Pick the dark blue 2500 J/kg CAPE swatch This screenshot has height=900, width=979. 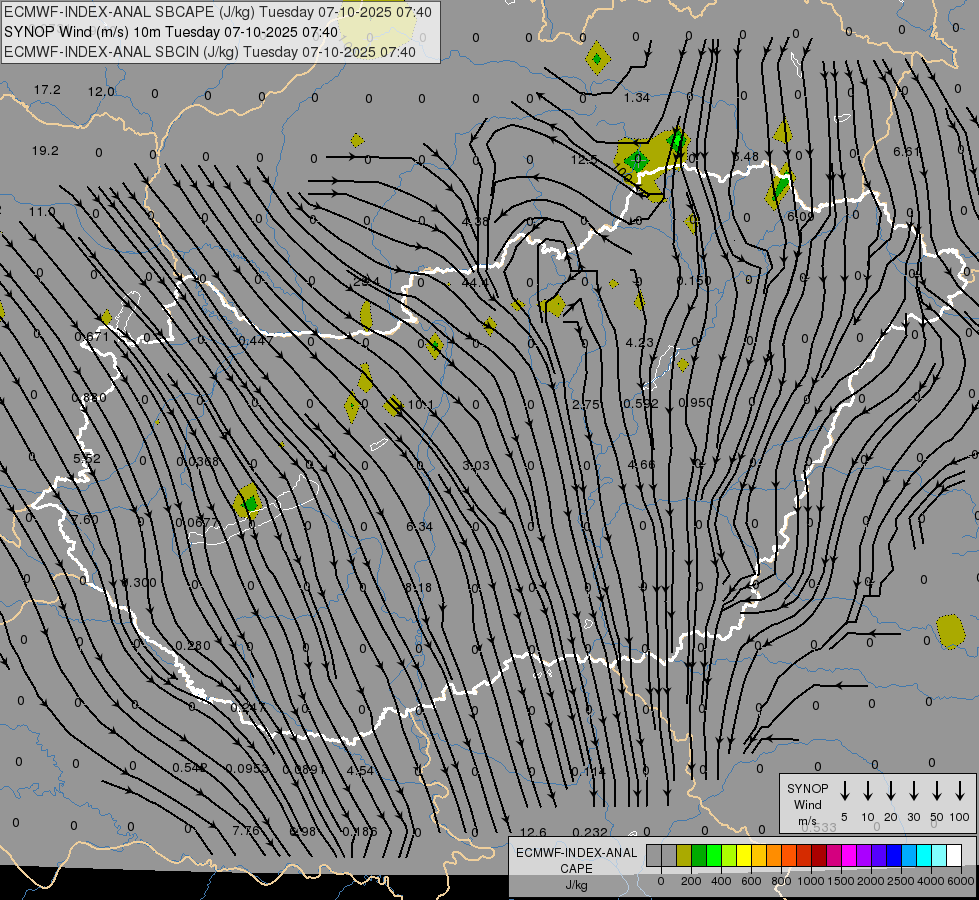click(894, 855)
